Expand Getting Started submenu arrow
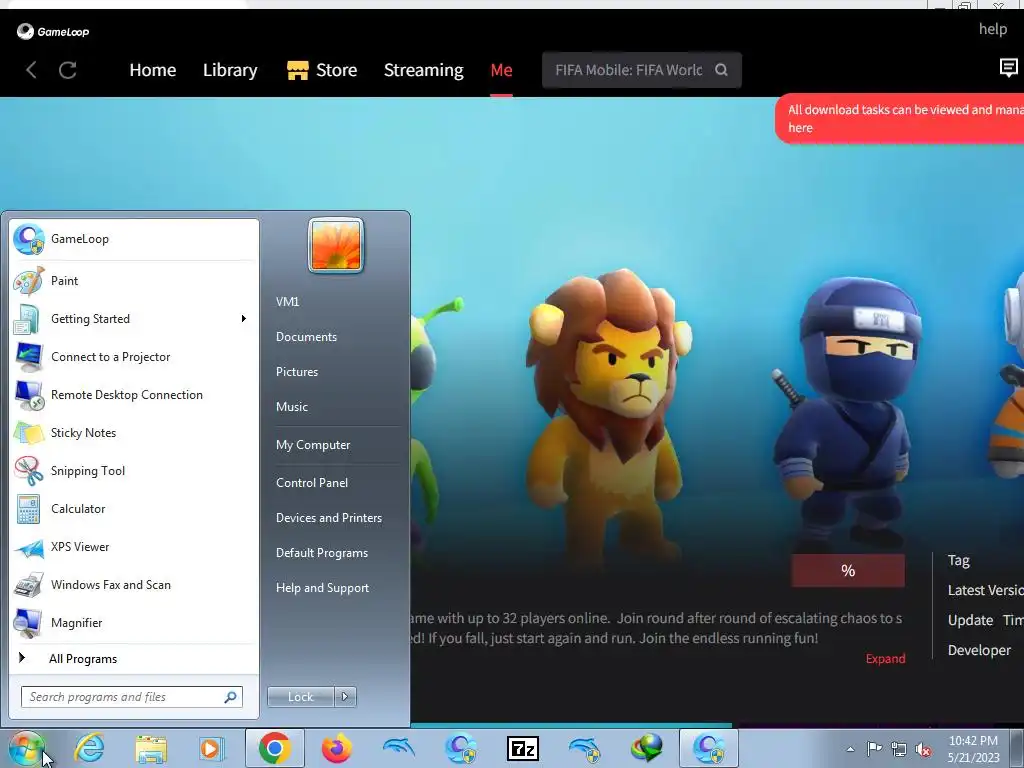1024x768 pixels. pos(244,319)
